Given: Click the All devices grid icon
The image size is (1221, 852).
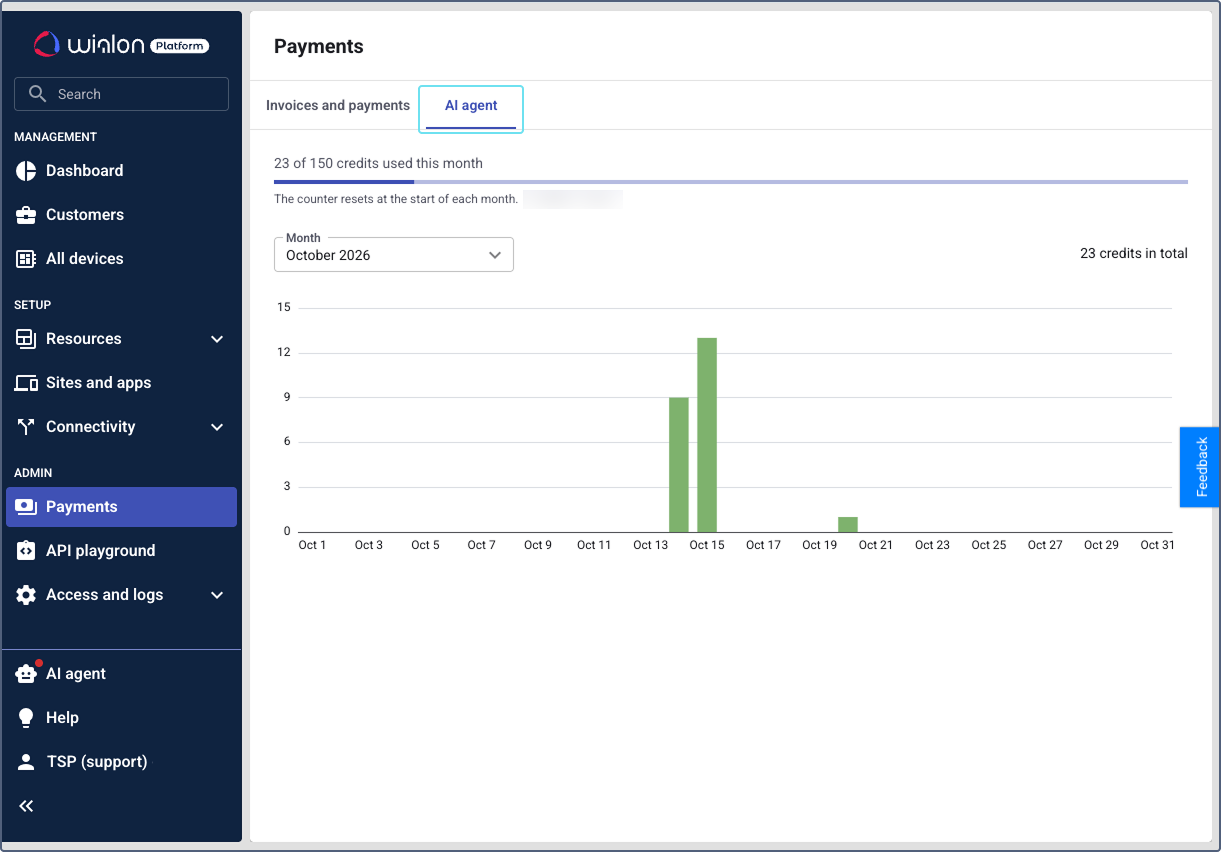Looking at the screenshot, I should tap(26, 259).
